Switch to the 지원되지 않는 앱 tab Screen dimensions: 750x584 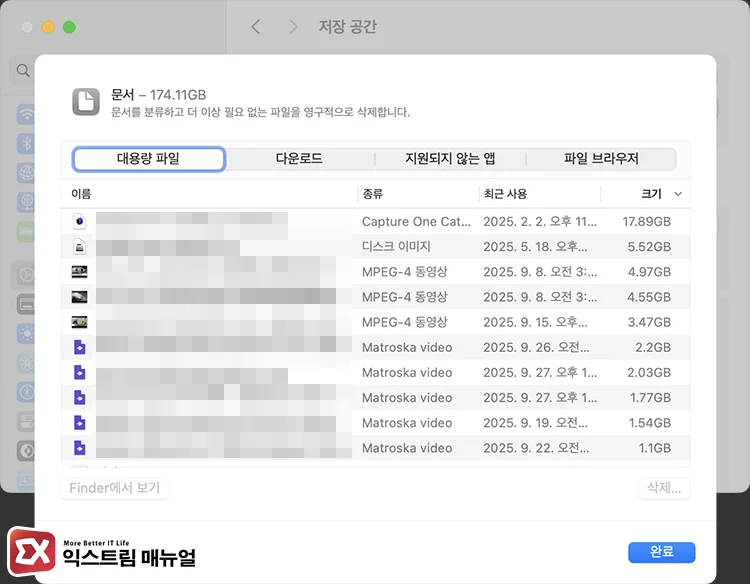(450, 159)
